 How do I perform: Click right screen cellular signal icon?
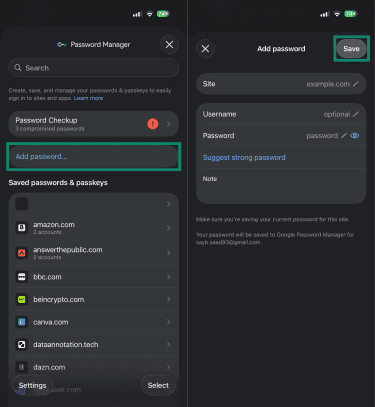(x=324, y=14)
